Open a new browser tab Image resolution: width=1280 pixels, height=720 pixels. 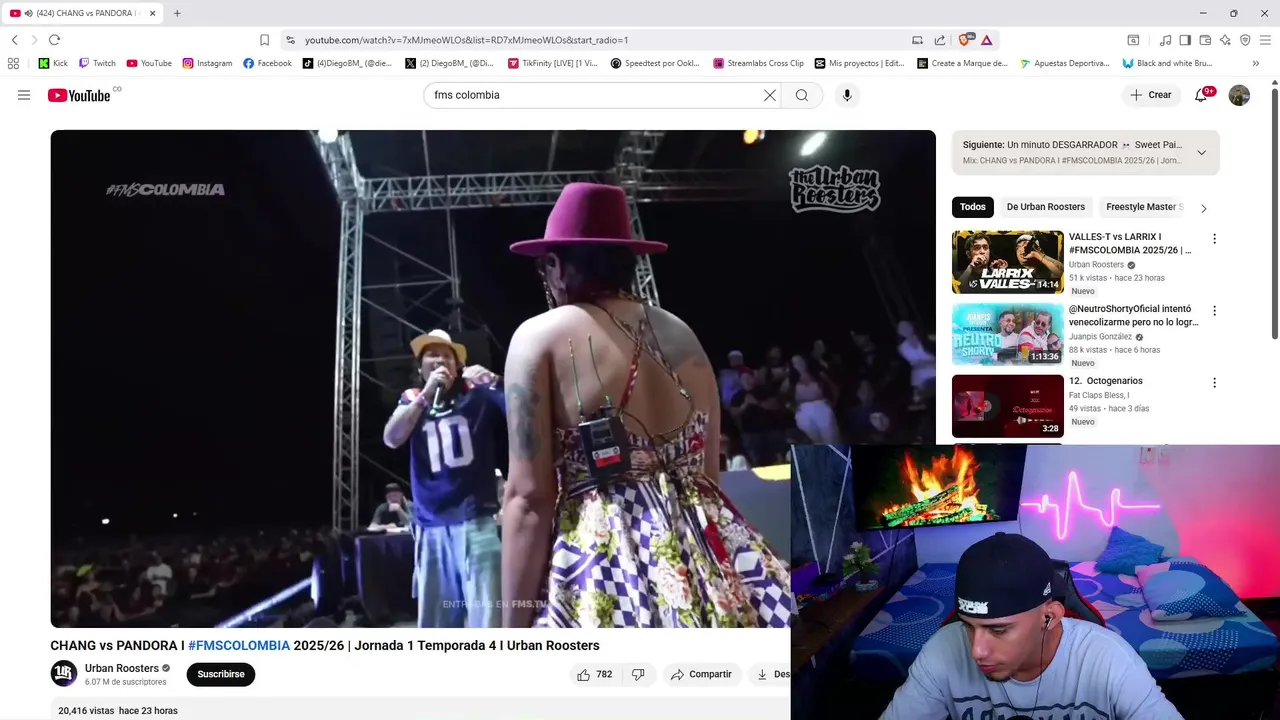tap(177, 13)
